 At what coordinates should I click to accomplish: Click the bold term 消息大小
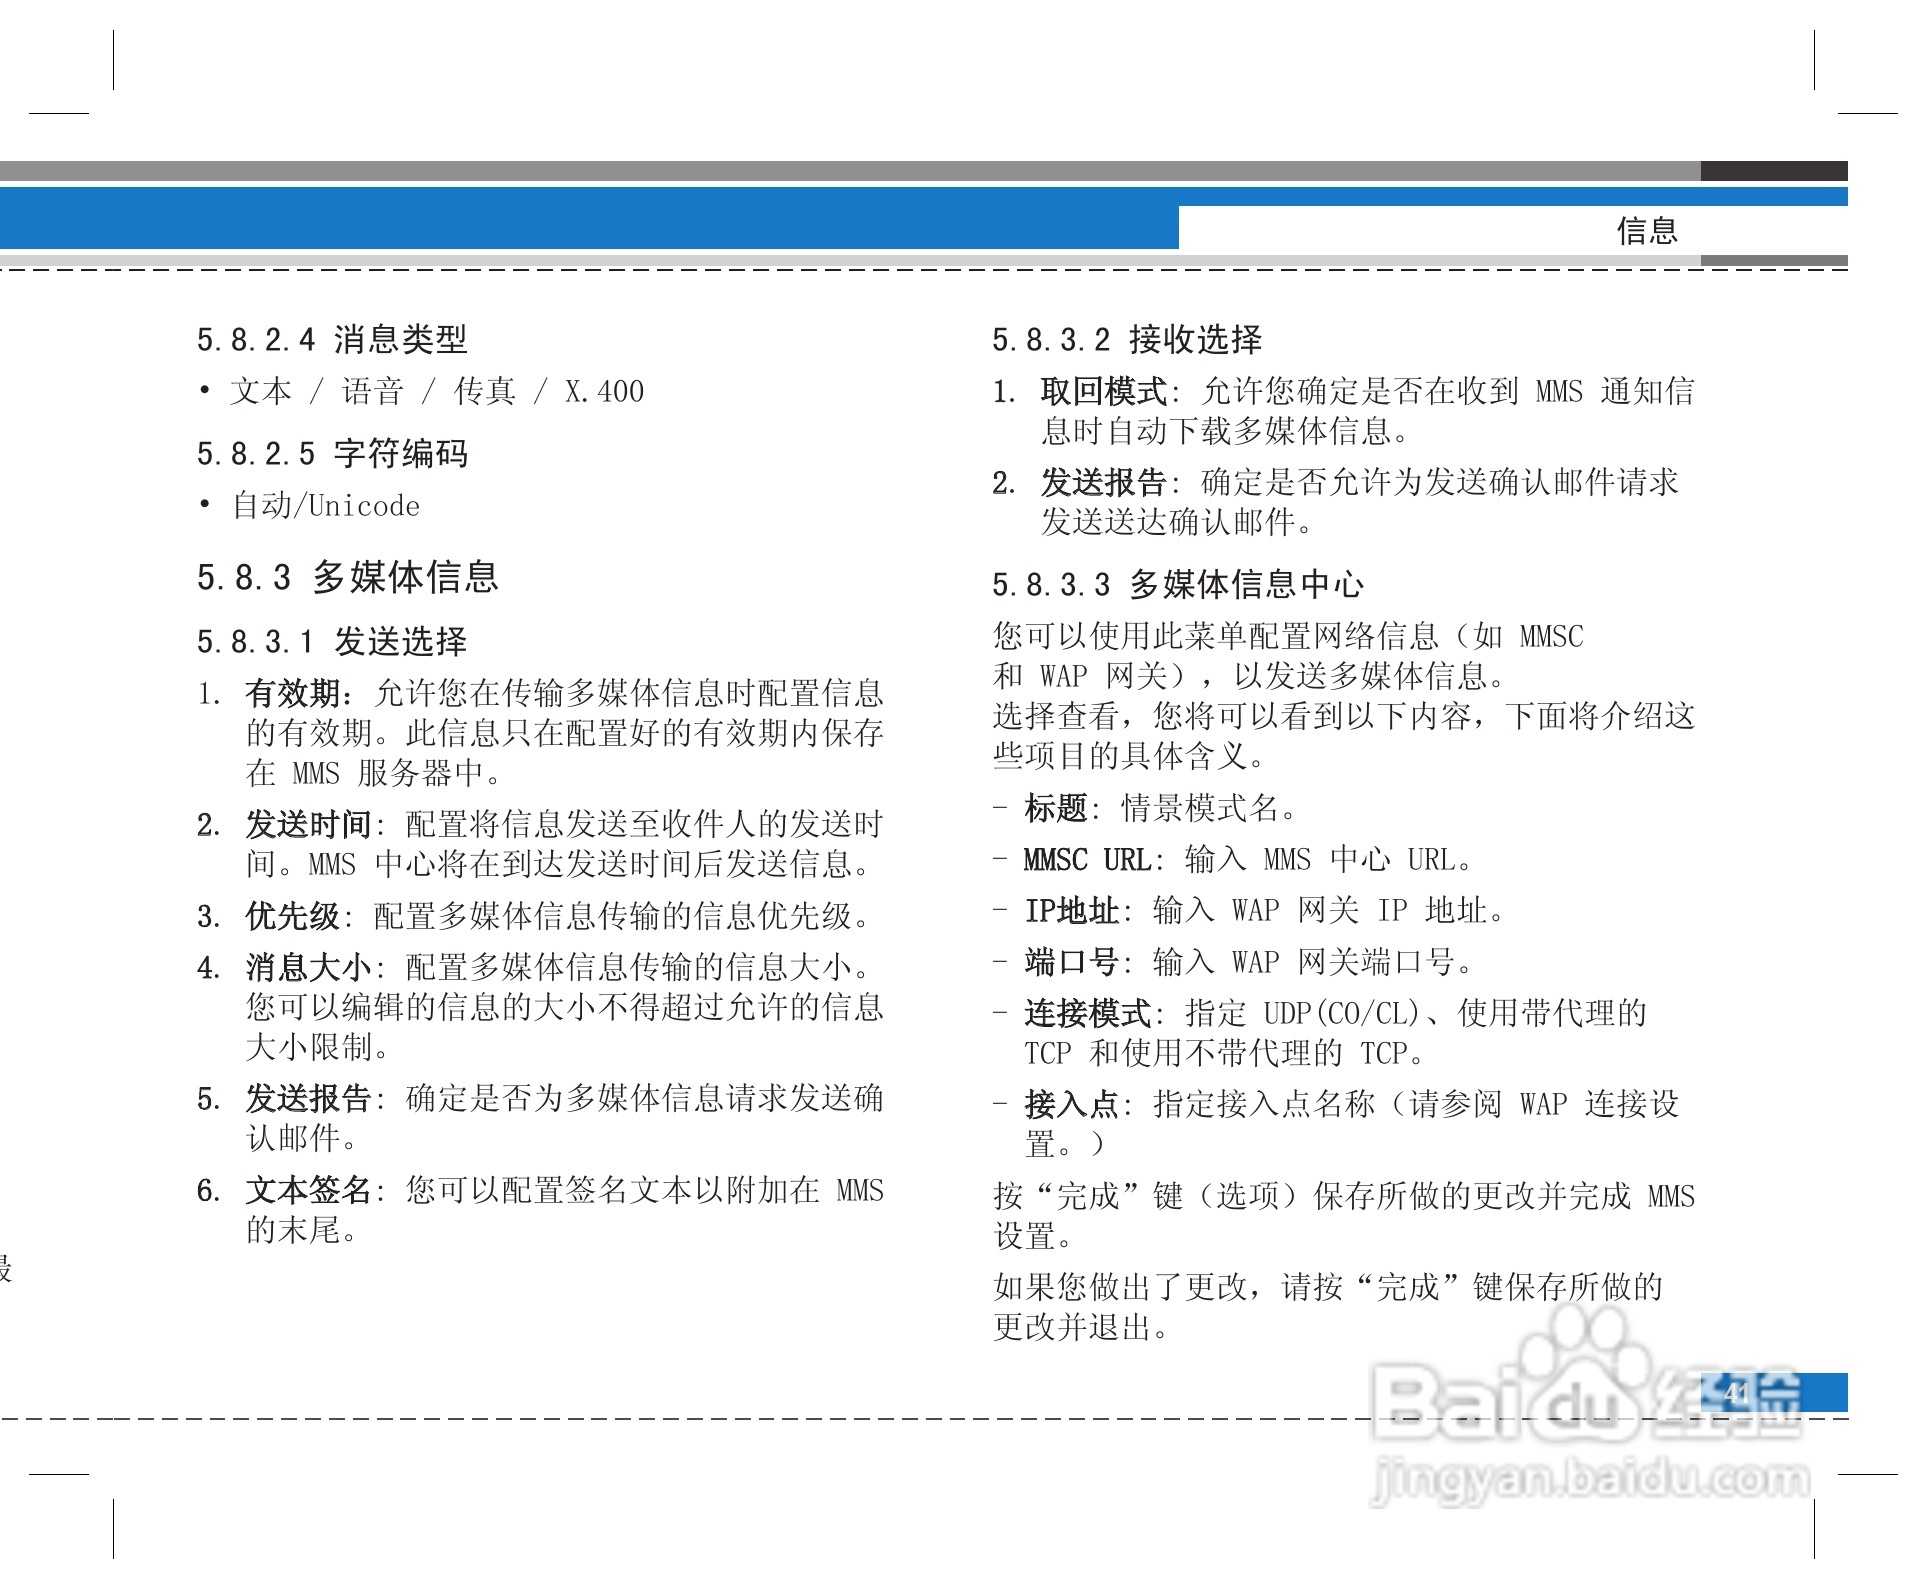pyautogui.click(x=309, y=967)
